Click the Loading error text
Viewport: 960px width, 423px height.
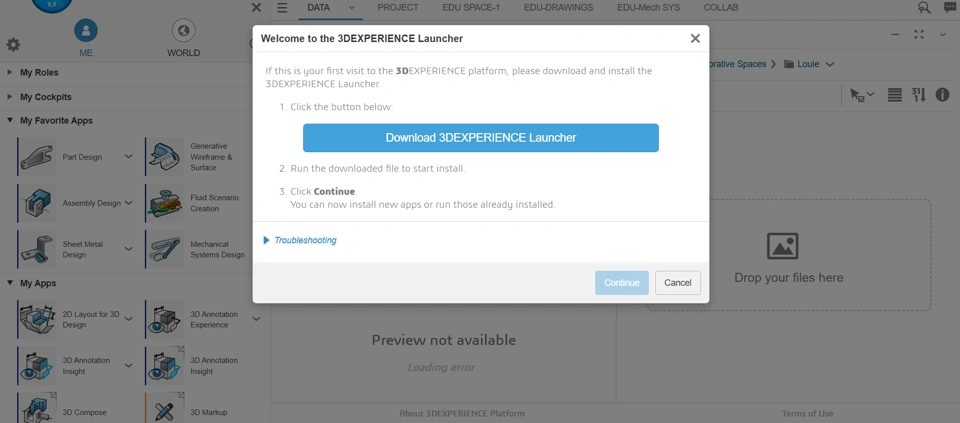tap(441, 367)
